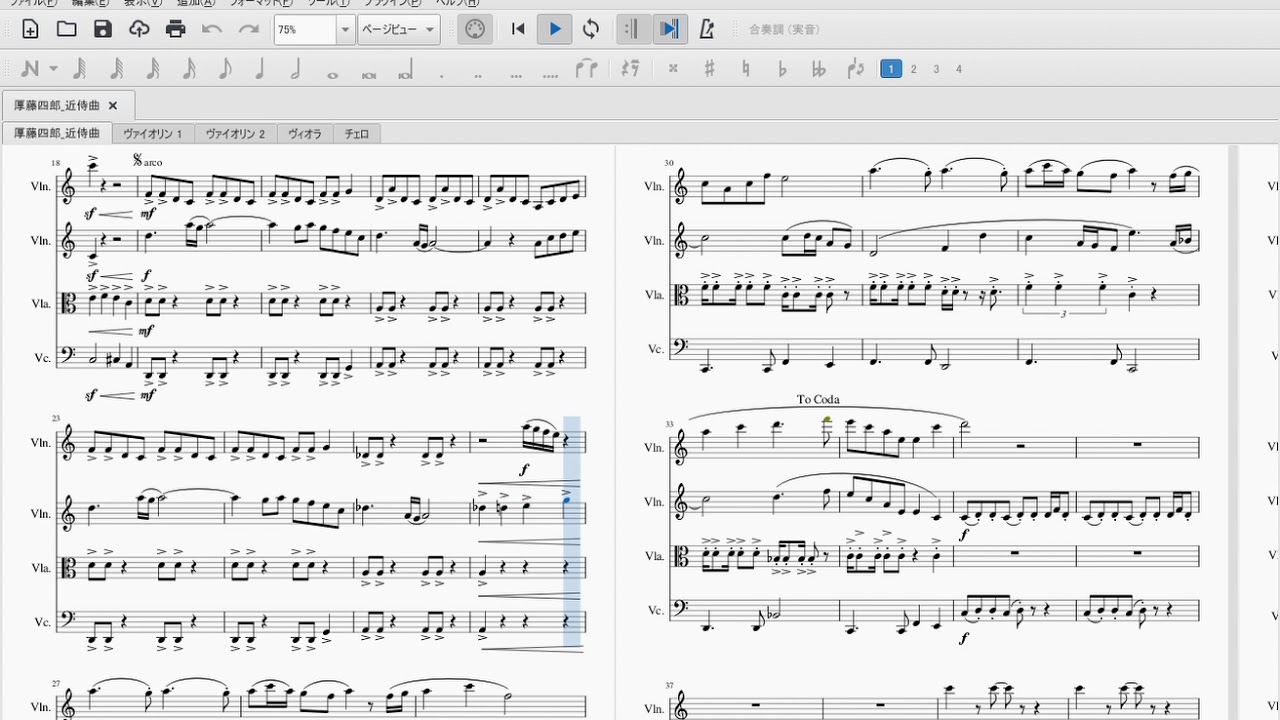
Task: Select voice 2
Action: pos(914,69)
